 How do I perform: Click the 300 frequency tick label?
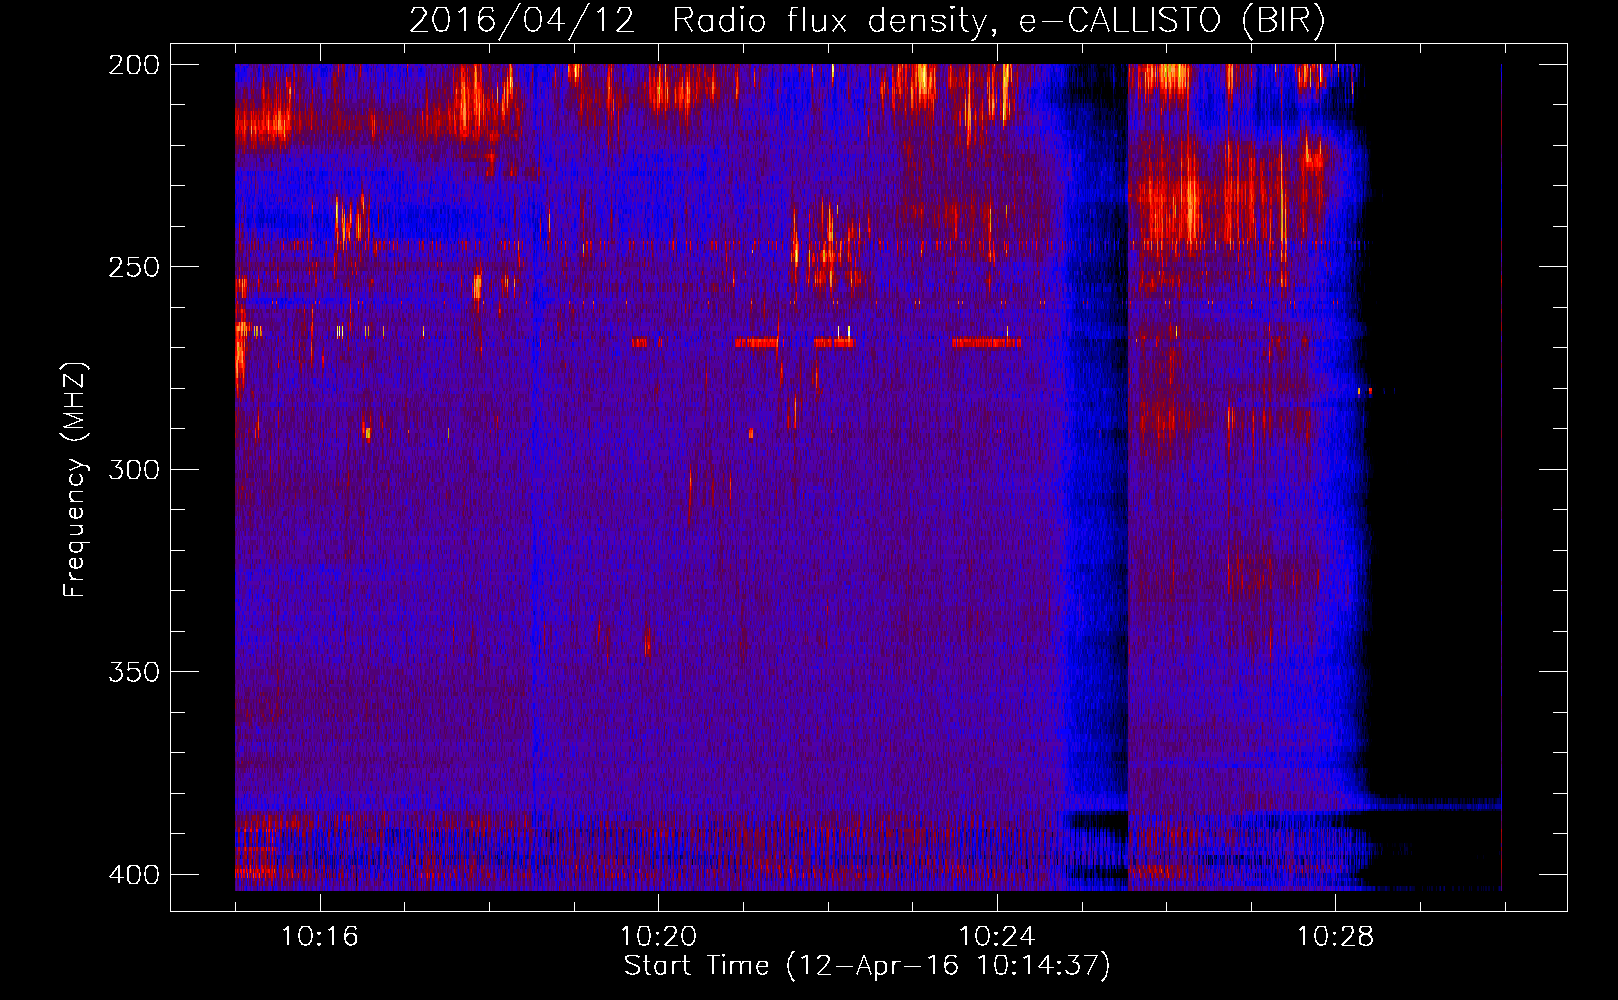tap(134, 470)
